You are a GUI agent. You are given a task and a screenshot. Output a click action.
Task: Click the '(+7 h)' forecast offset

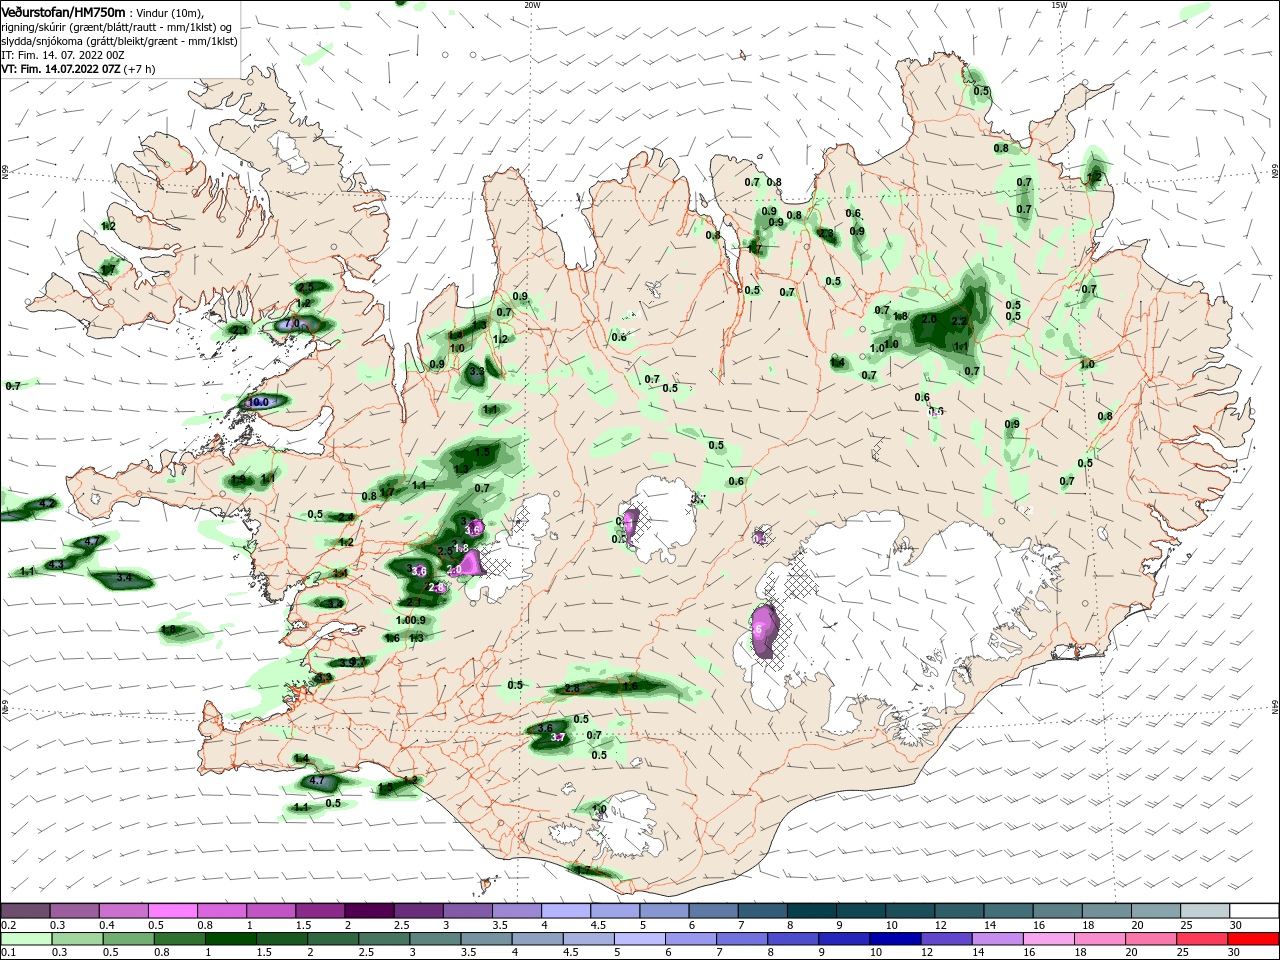tap(140, 69)
